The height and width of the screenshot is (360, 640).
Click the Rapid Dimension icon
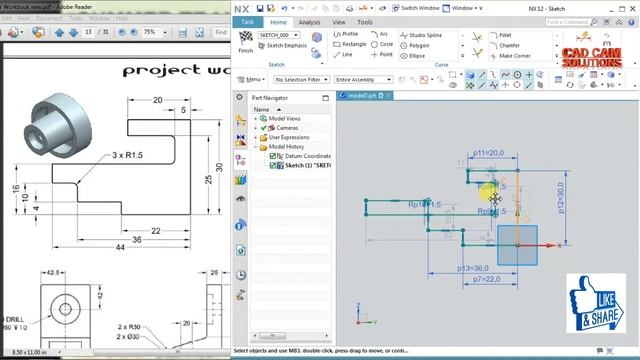coord(584,37)
